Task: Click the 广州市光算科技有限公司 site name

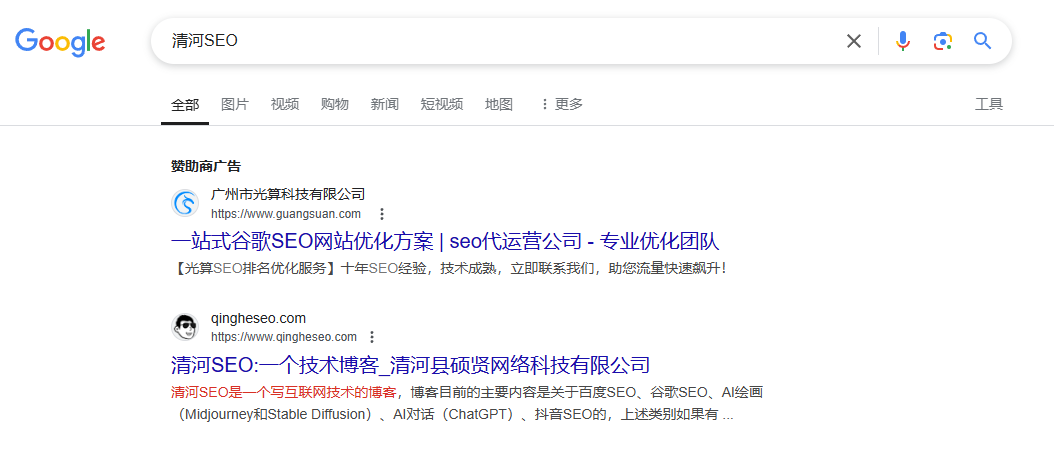Action: (x=288, y=194)
